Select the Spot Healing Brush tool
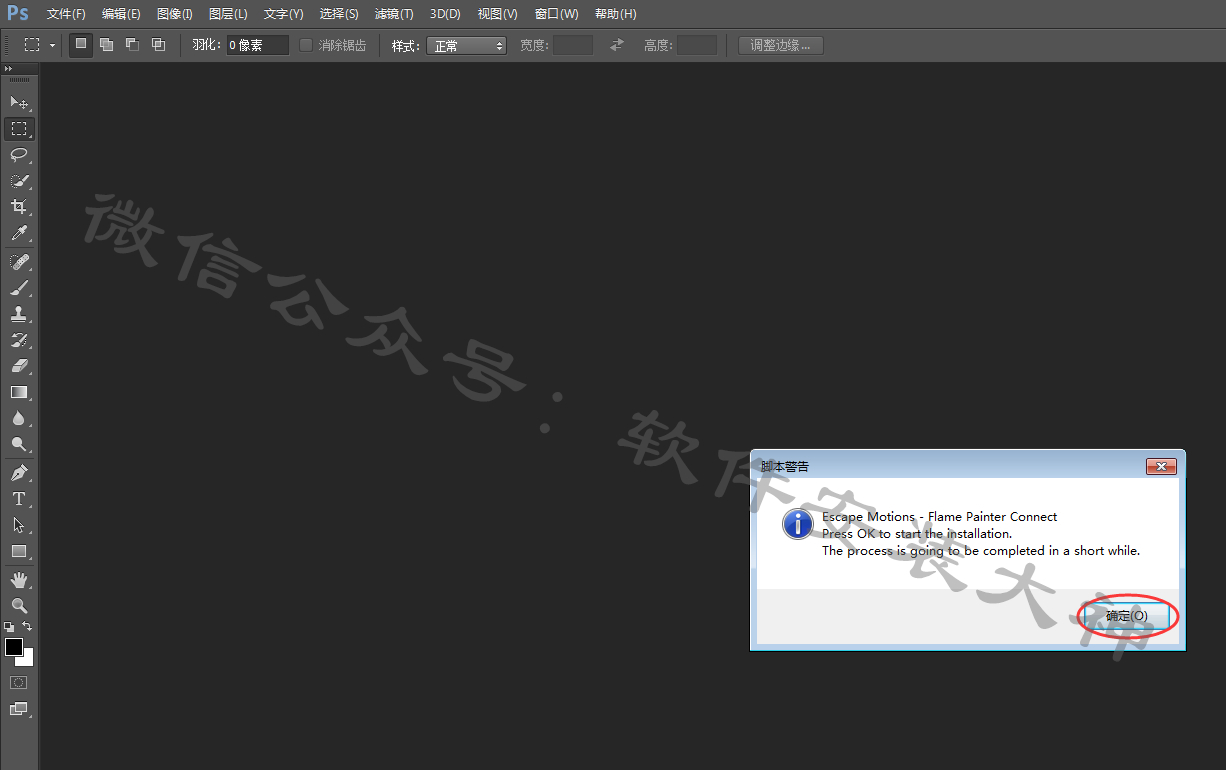This screenshot has width=1226, height=770. coord(19,262)
